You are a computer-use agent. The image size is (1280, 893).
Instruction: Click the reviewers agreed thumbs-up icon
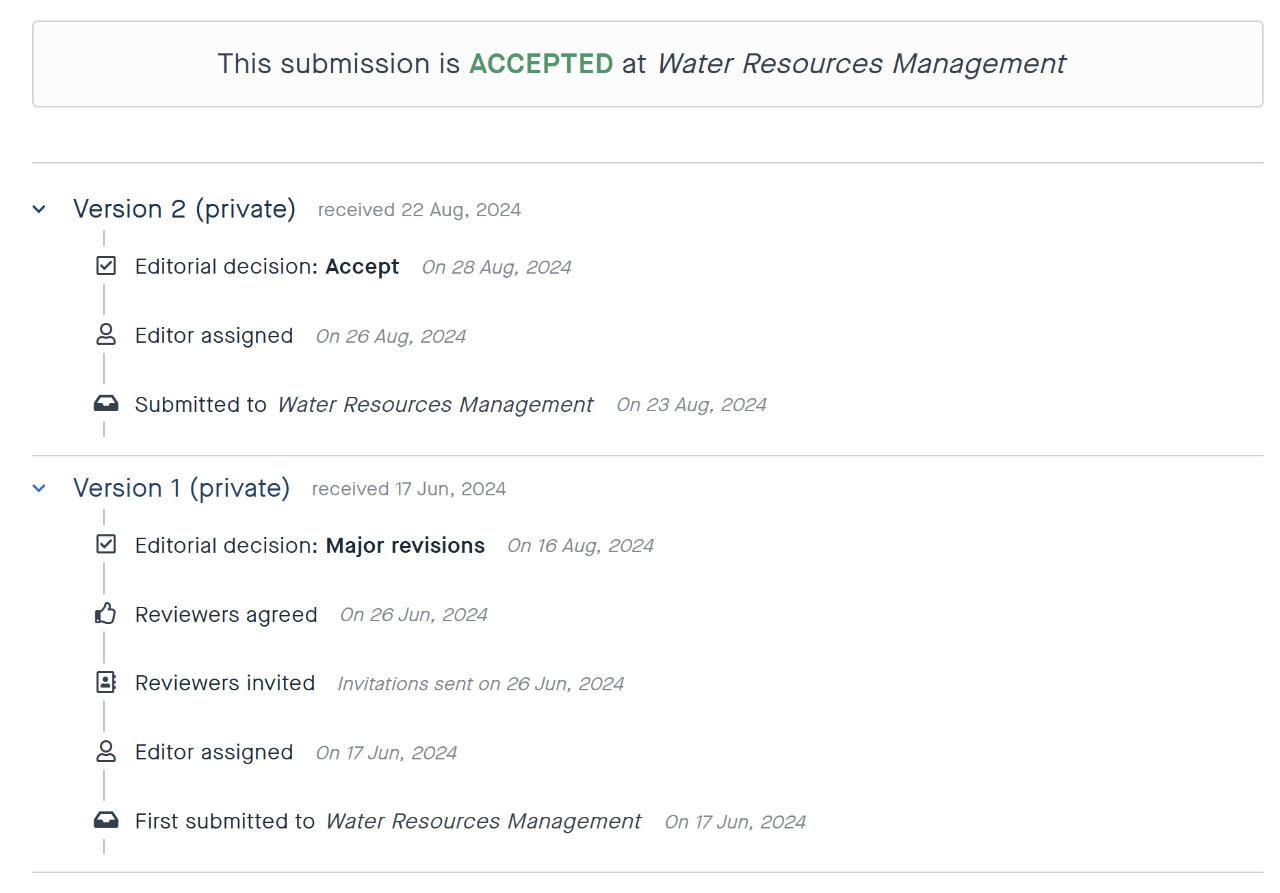coord(105,614)
